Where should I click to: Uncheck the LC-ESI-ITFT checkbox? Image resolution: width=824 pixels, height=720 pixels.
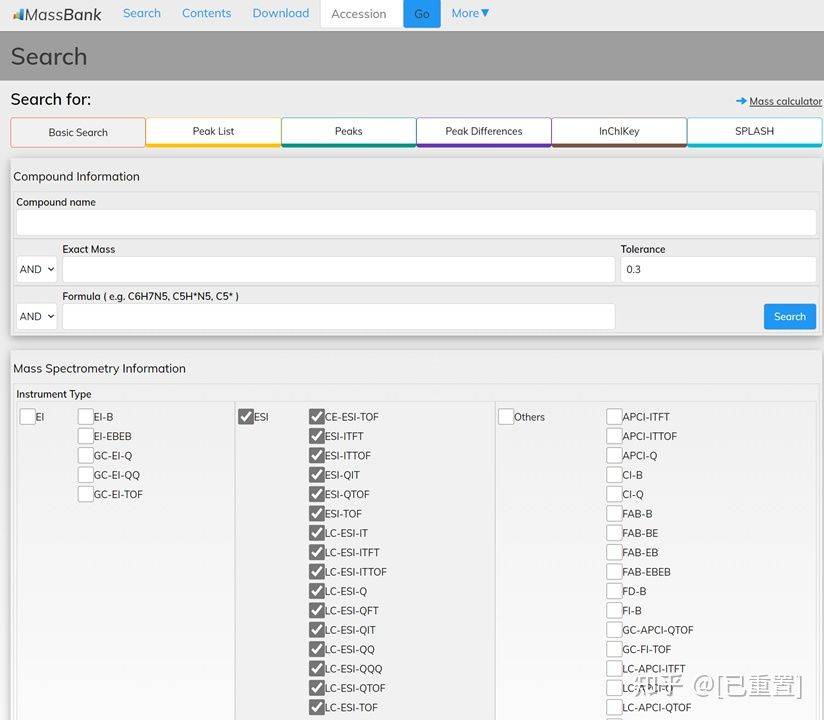[x=316, y=552]
